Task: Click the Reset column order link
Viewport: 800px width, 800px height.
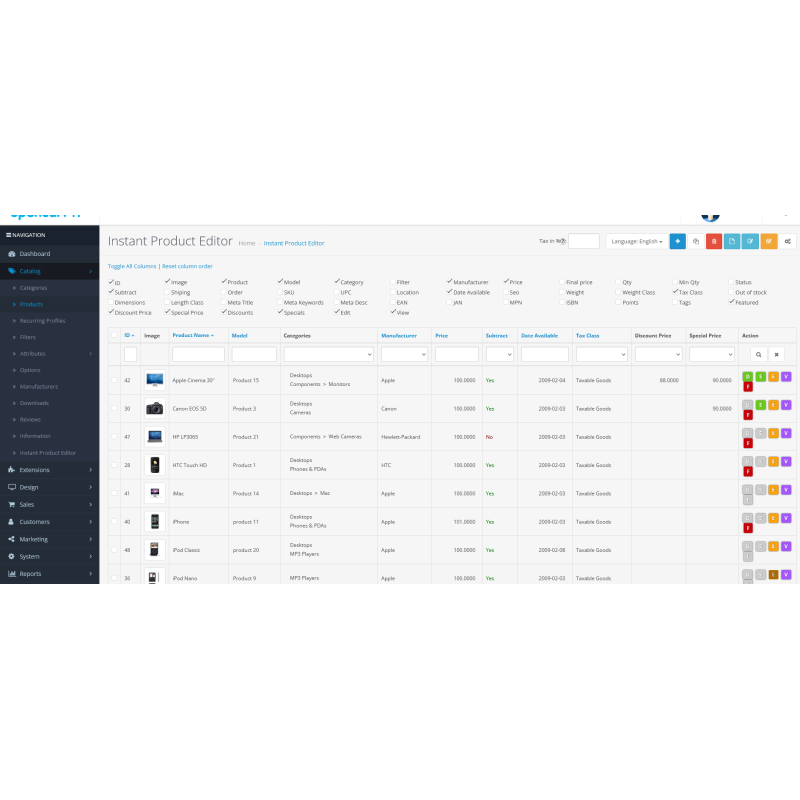Action: 187,266
